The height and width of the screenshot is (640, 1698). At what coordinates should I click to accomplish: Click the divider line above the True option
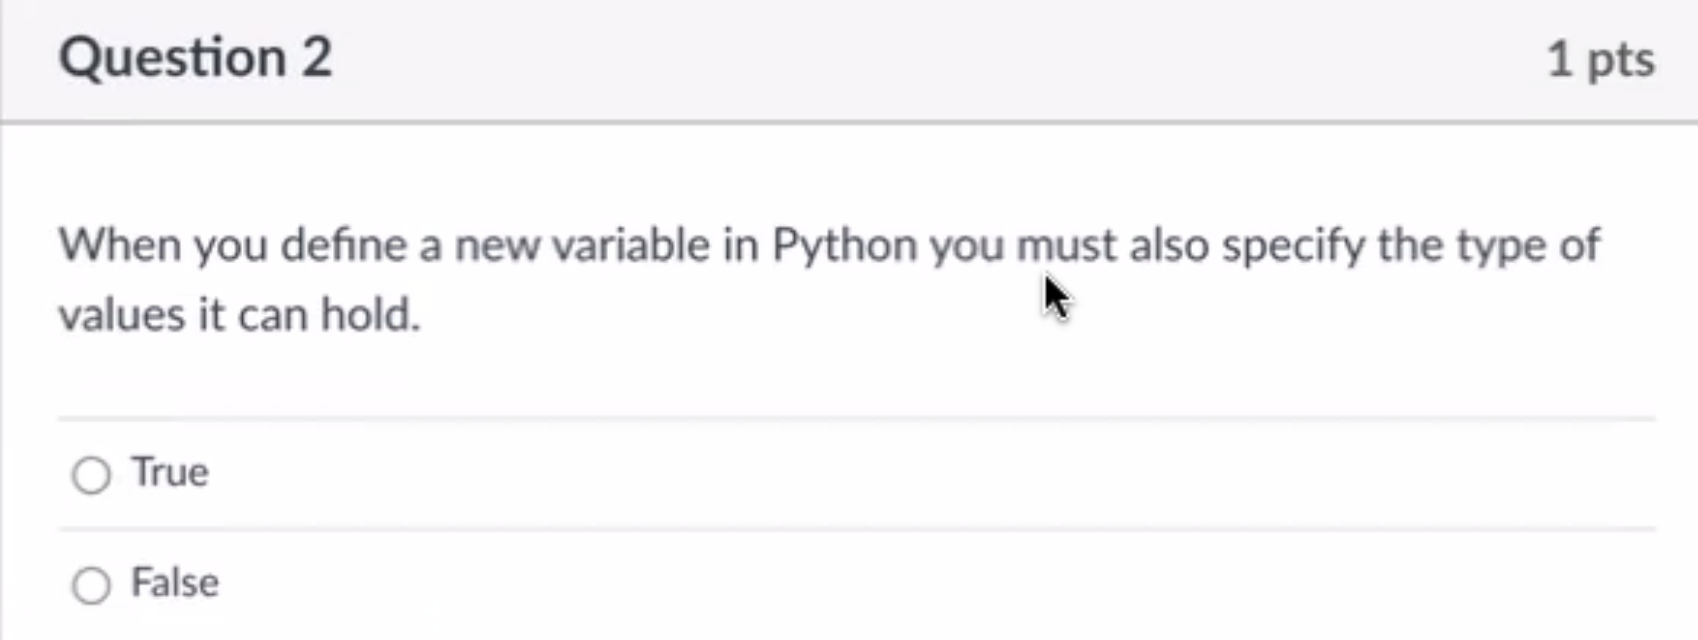coord(857,418)
